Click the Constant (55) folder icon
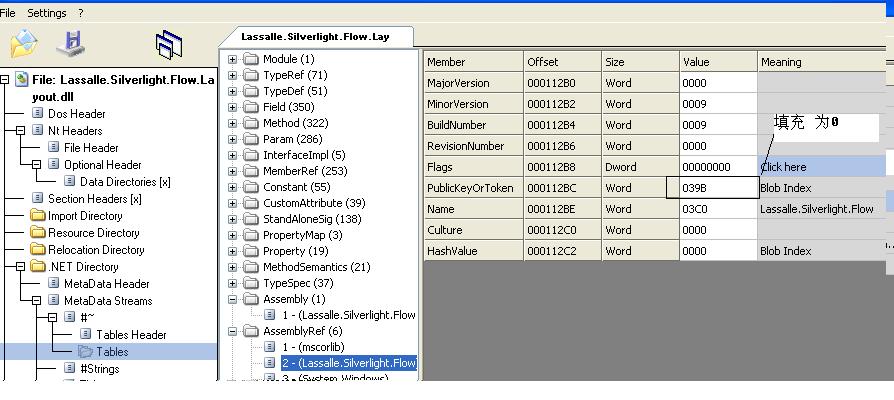Screen dimensions: 894x400 point(251,187)
